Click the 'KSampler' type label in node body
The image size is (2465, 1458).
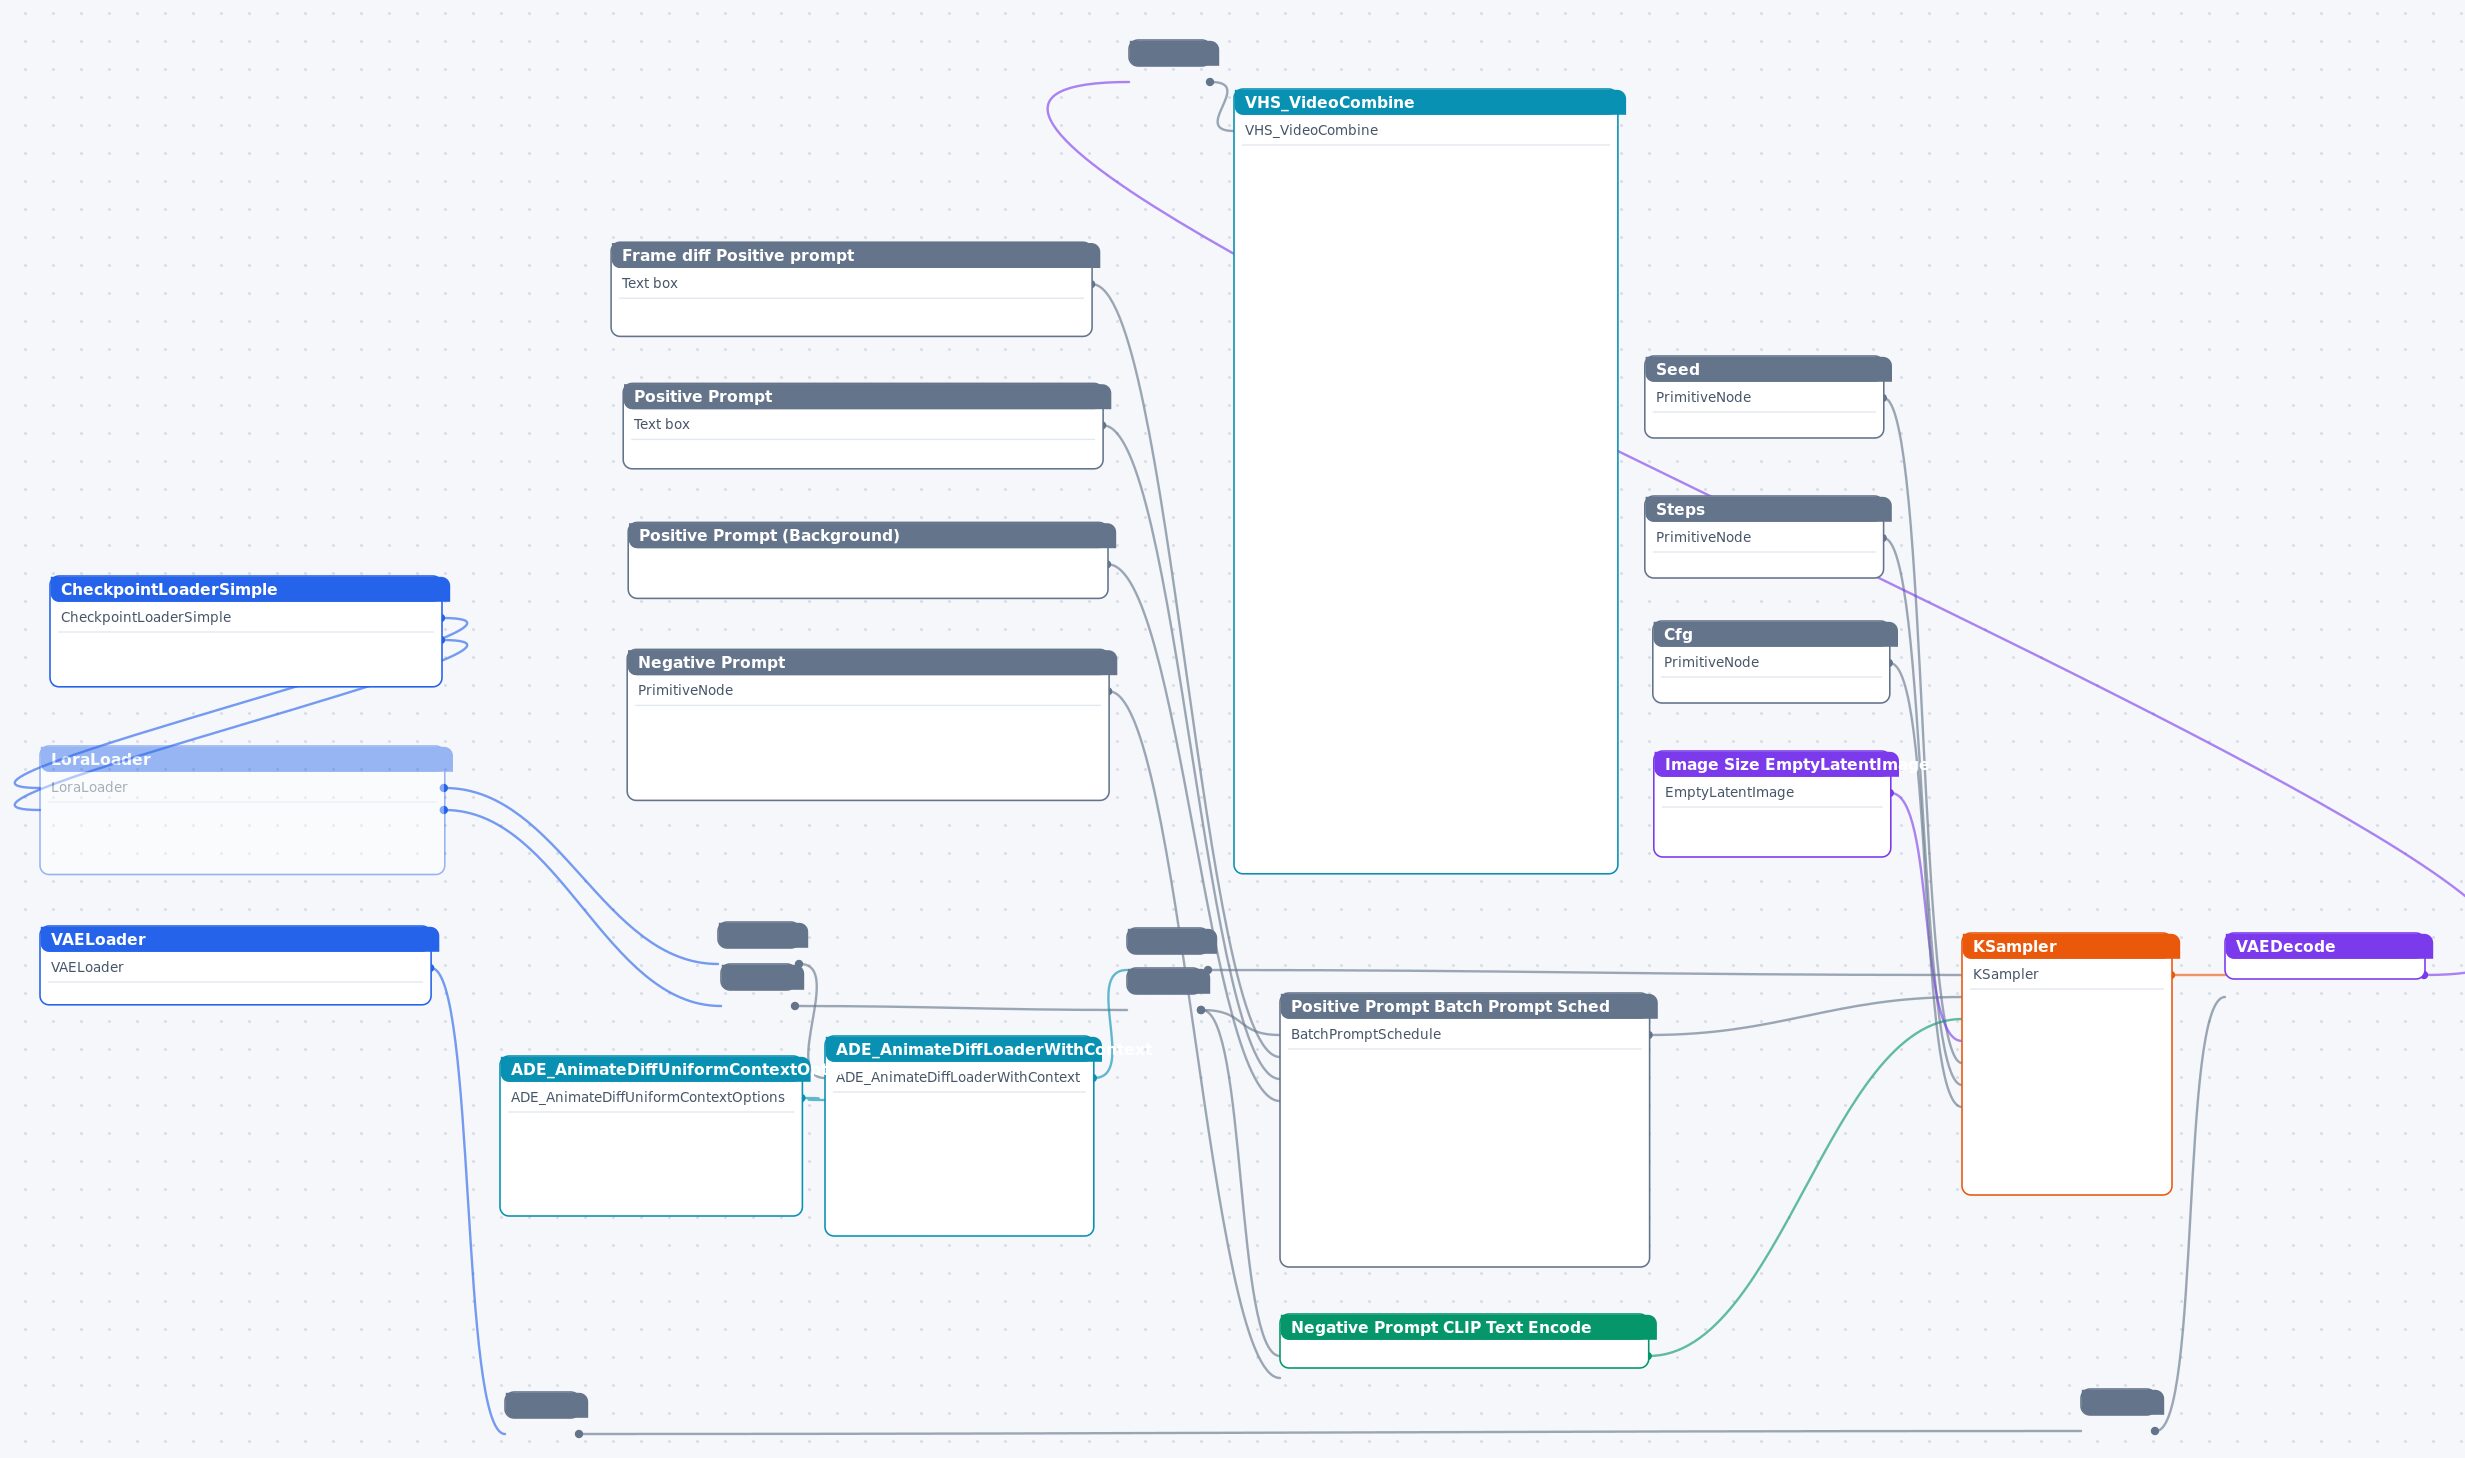(x=2005, y=974)
